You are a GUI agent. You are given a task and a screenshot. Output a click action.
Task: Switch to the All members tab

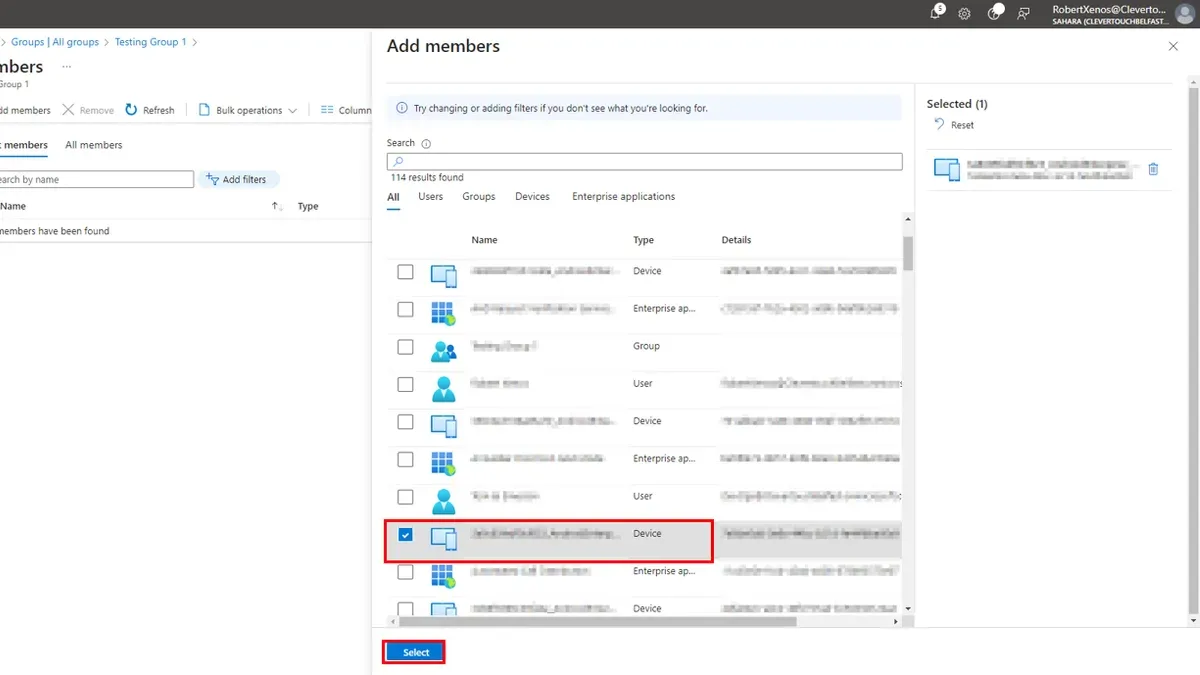[x=94, y=145]
